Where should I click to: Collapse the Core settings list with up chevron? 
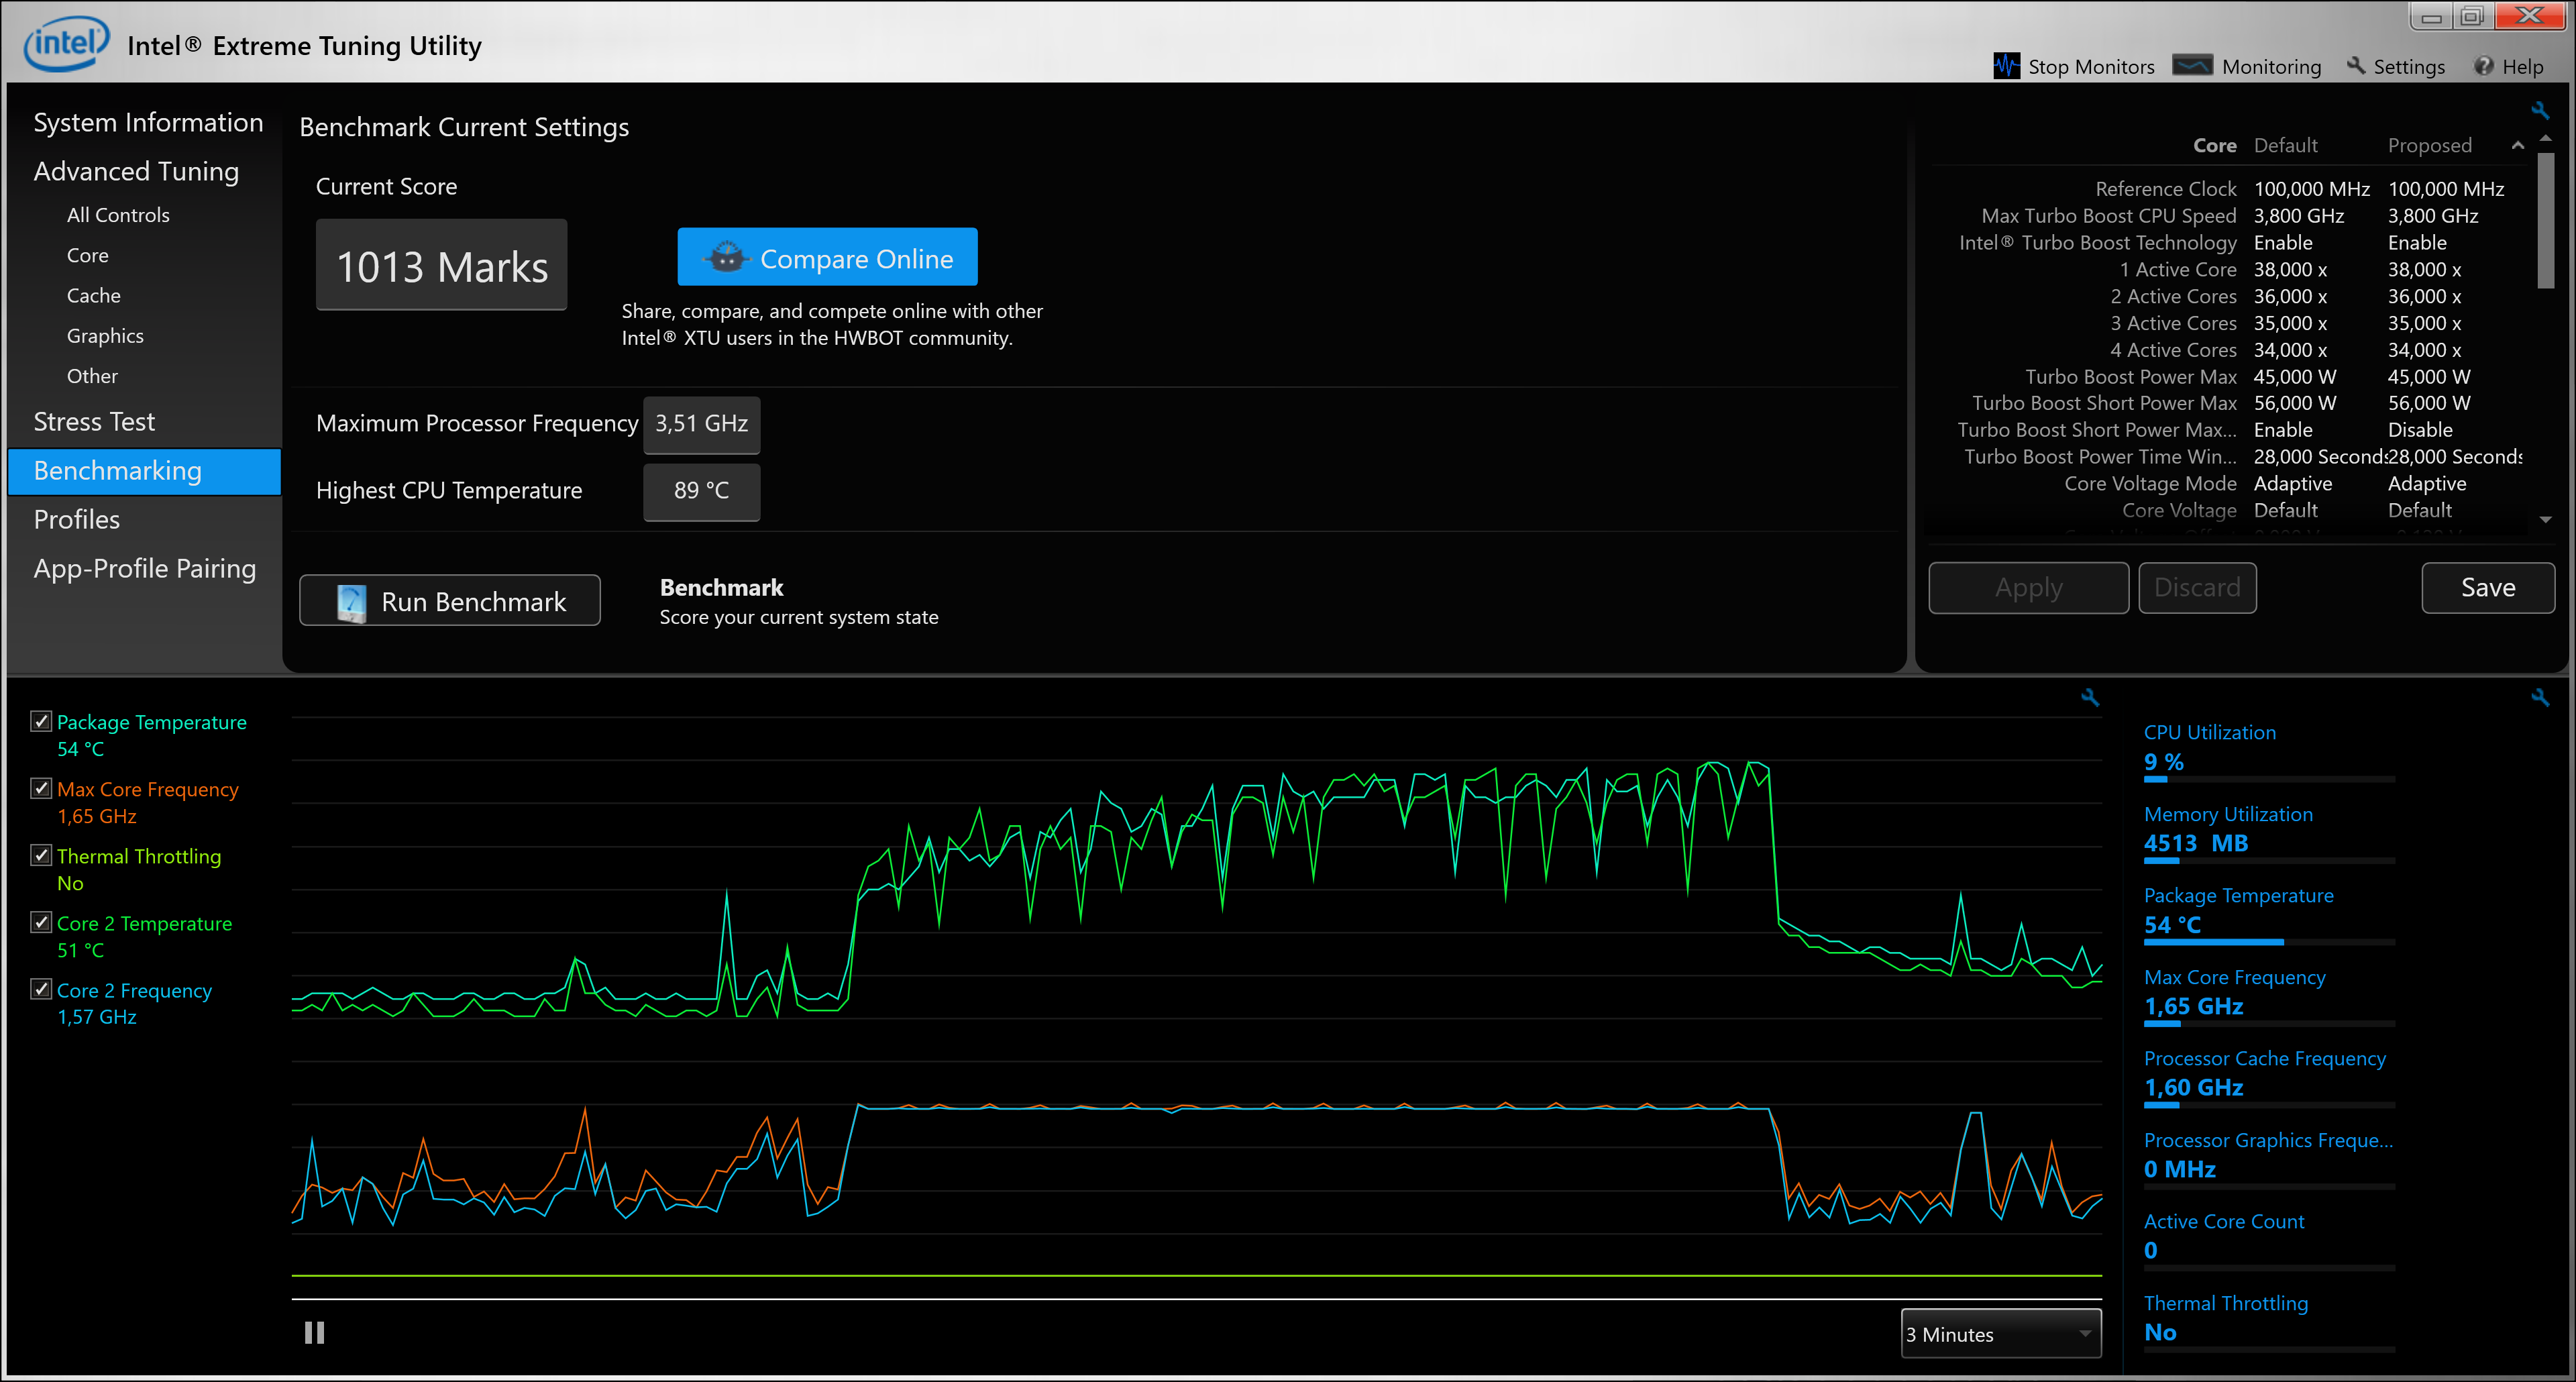coord(2517,146)
